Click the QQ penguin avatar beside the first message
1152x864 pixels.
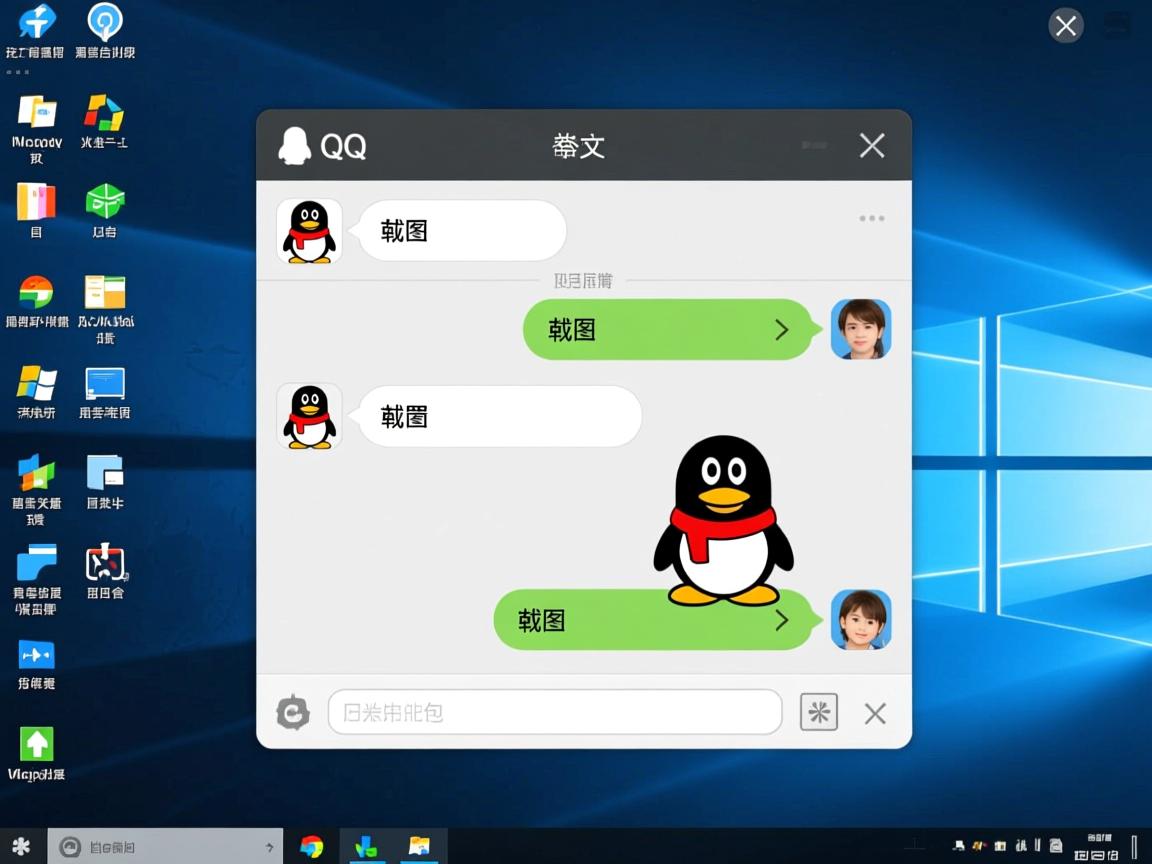(309, 230)
